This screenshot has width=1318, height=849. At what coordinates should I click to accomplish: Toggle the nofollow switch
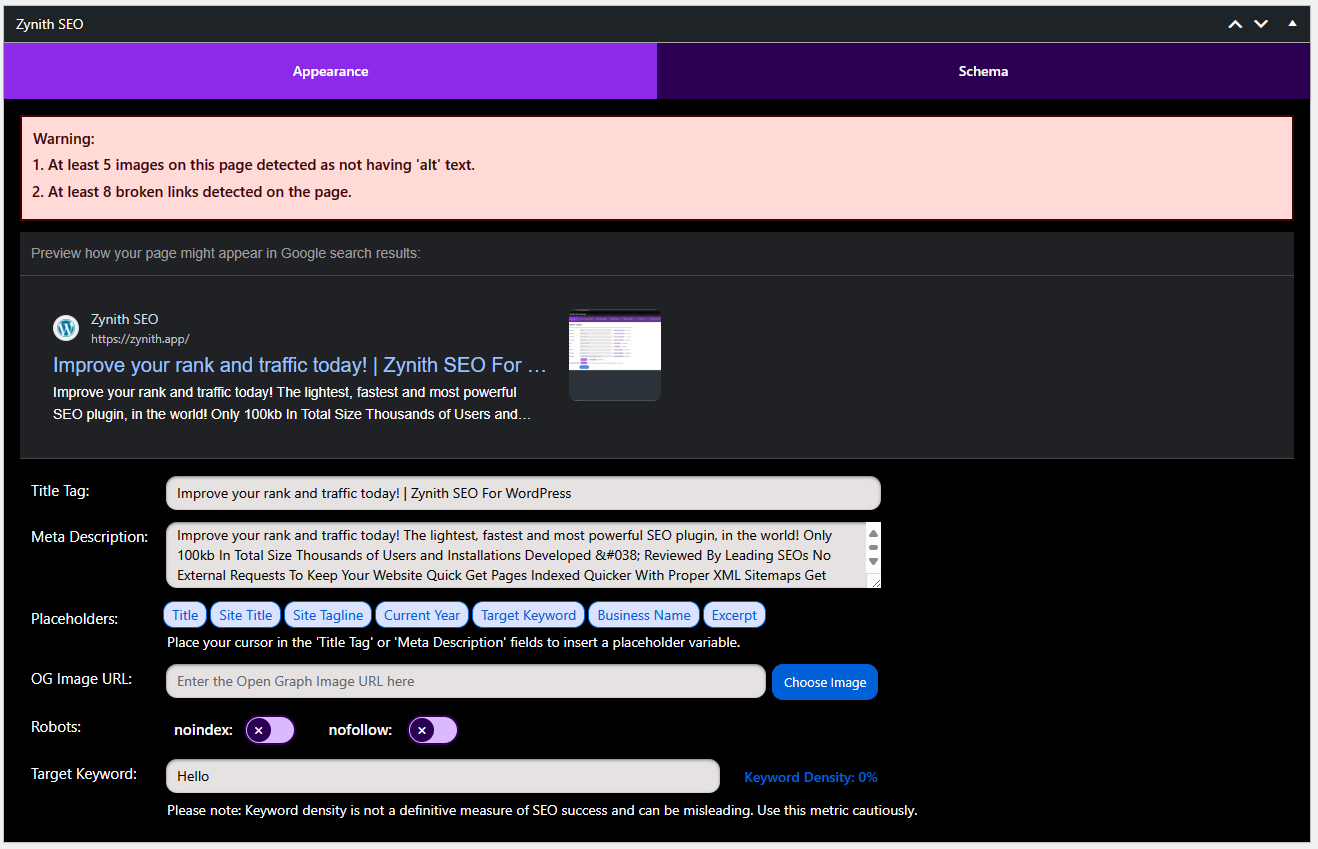point(432,730)
